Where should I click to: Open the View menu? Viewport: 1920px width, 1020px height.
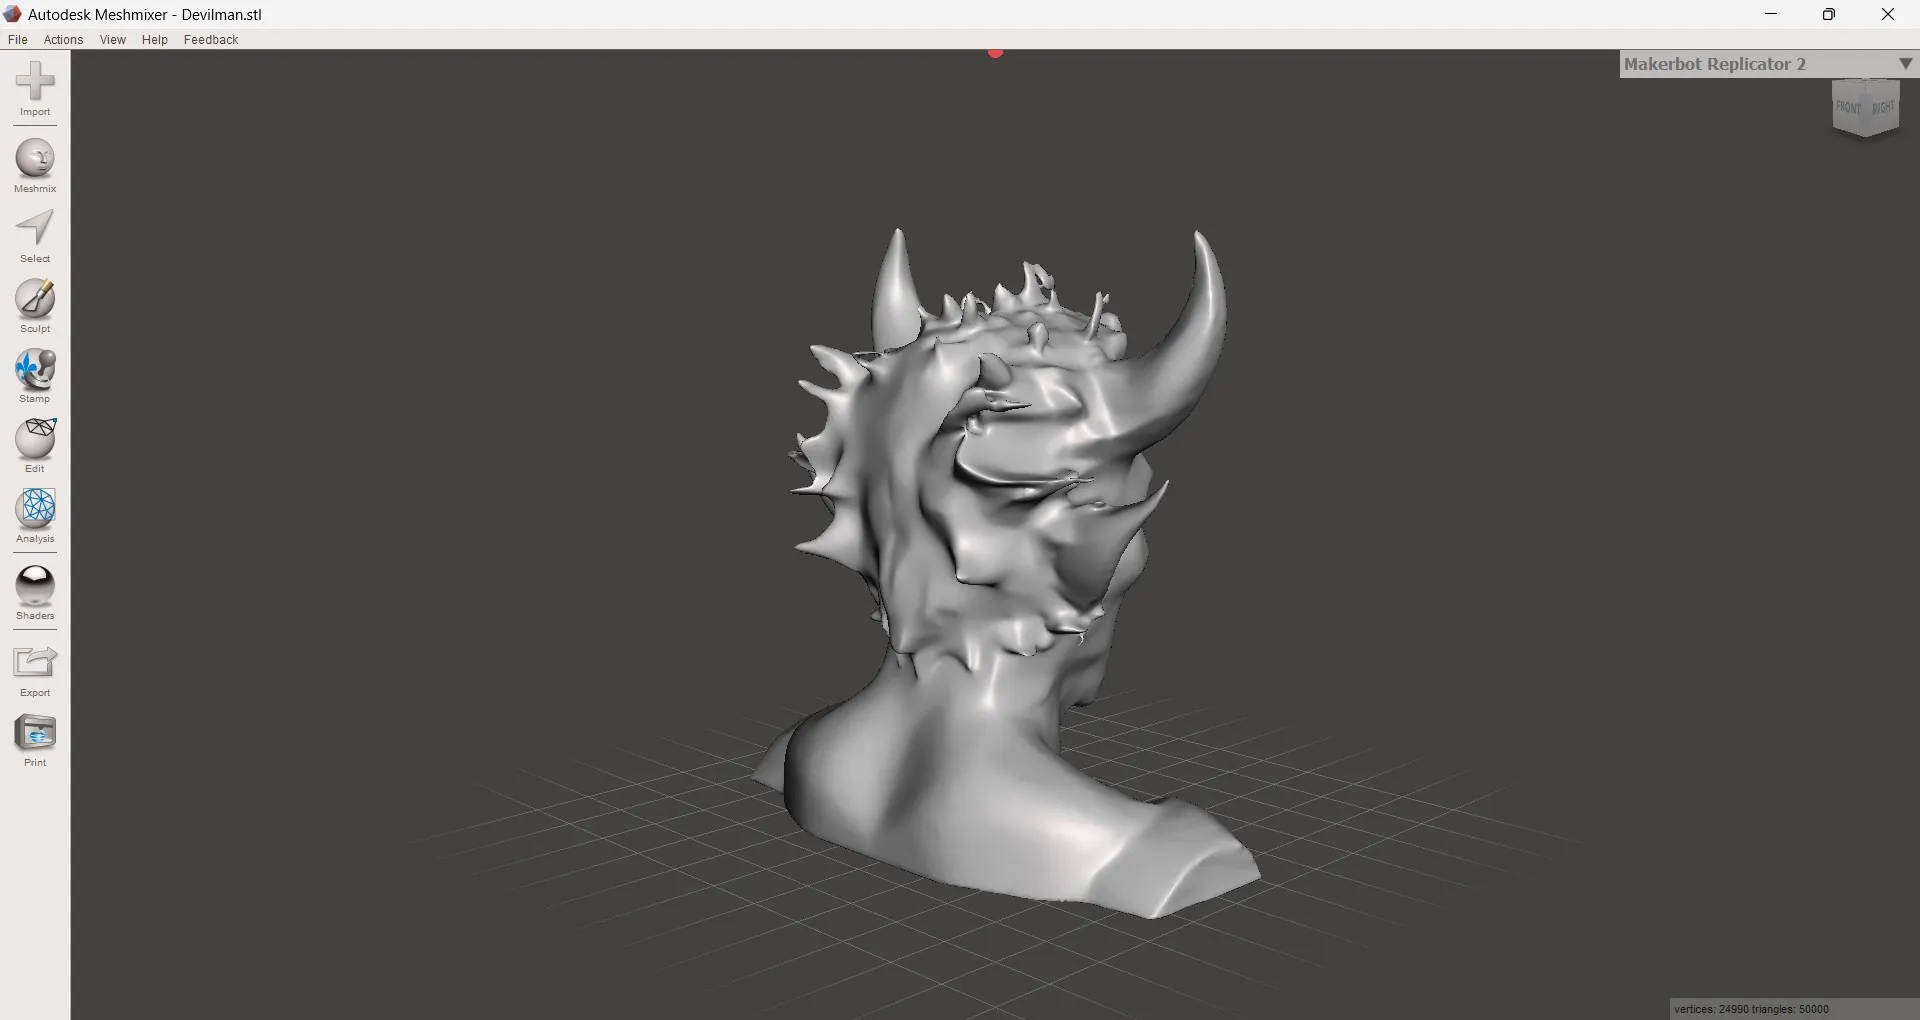(113, 40)
